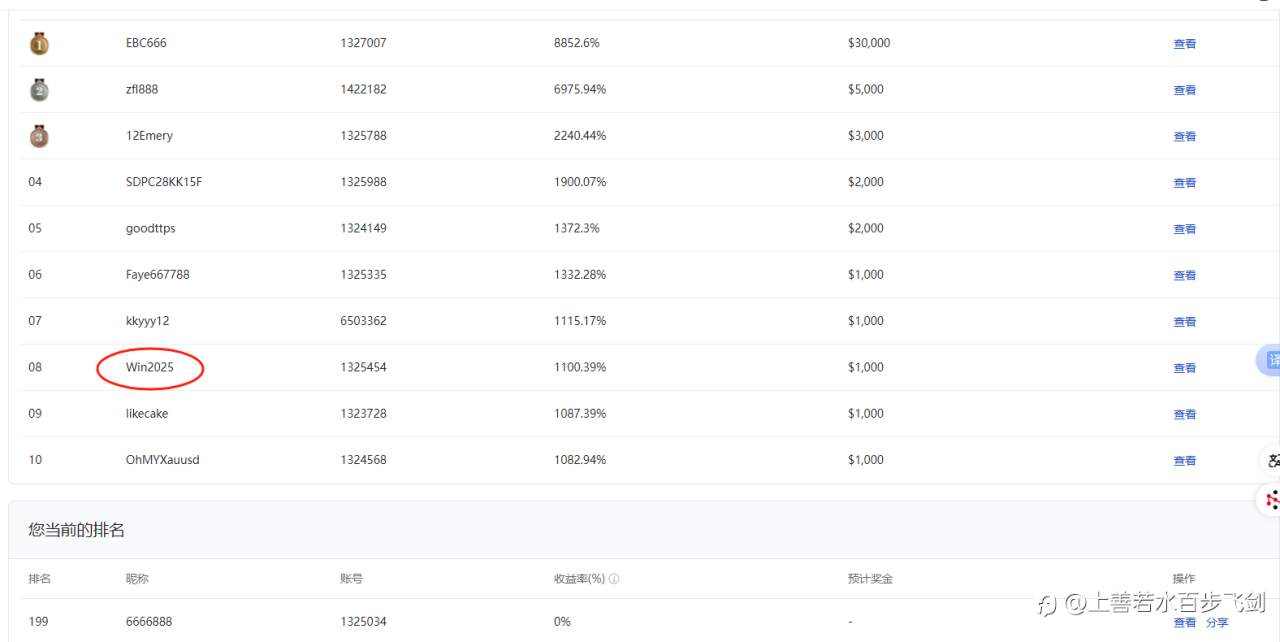Open 查看 link for Win2025 row
This screenshot has height=642, width=1280.
pos(1185,368)
